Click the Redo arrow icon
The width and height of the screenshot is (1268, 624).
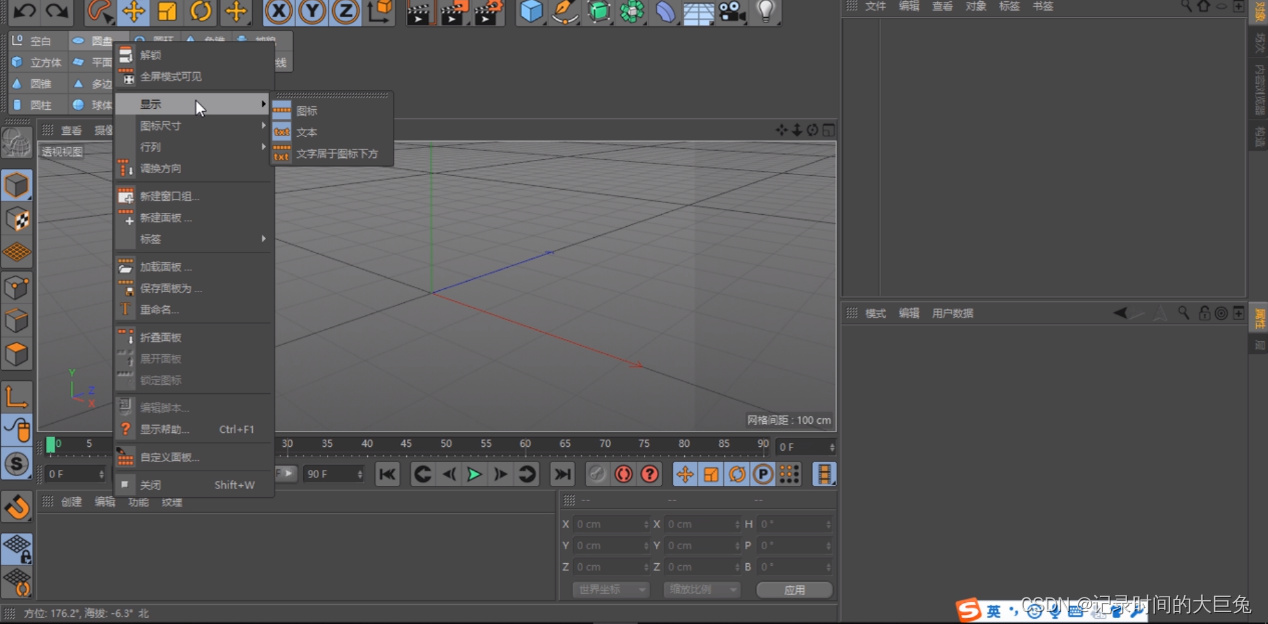58,11
